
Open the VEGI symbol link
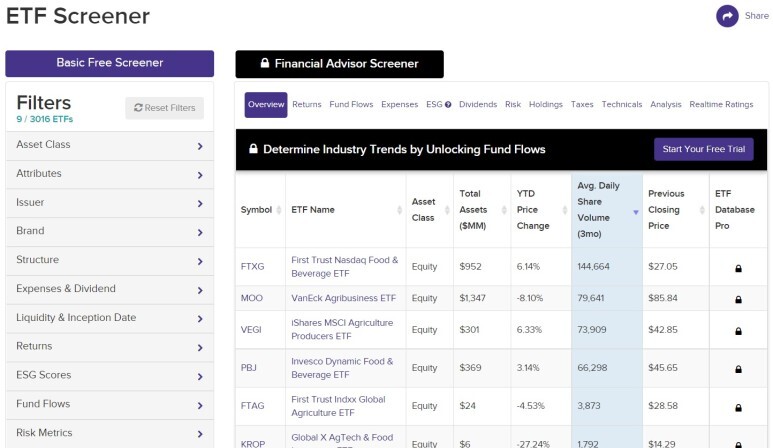click(x=251, y=330)
